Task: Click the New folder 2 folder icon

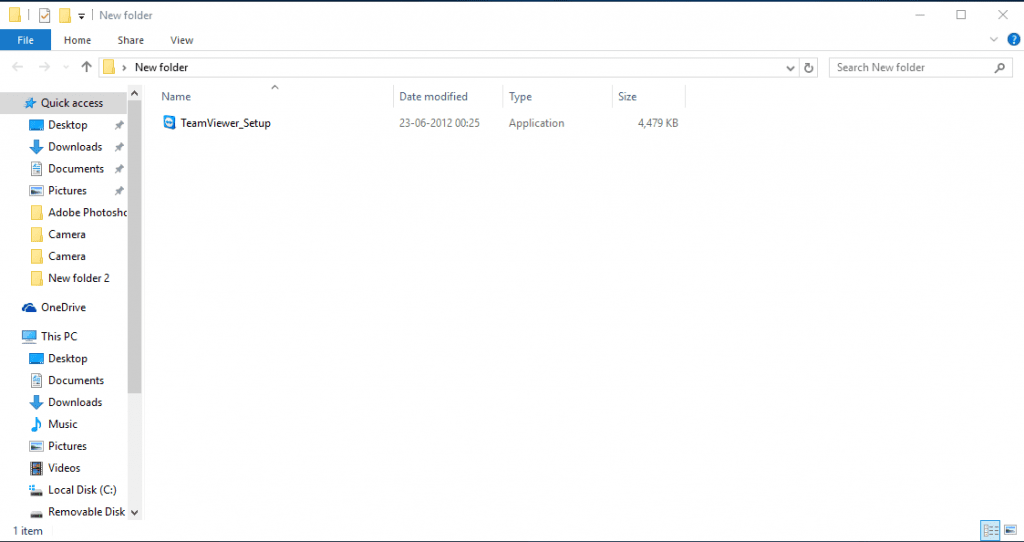Action: [x=37, y=278]
